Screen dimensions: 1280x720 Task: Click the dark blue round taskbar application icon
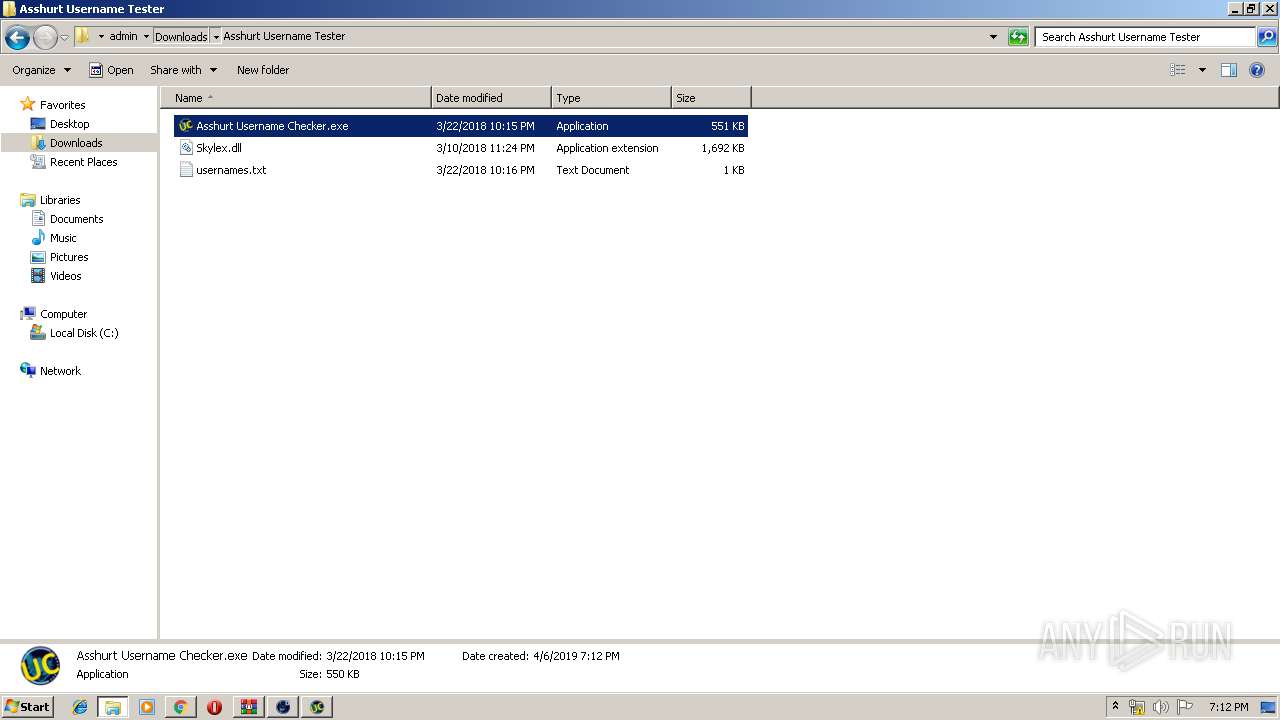(283, 707)
